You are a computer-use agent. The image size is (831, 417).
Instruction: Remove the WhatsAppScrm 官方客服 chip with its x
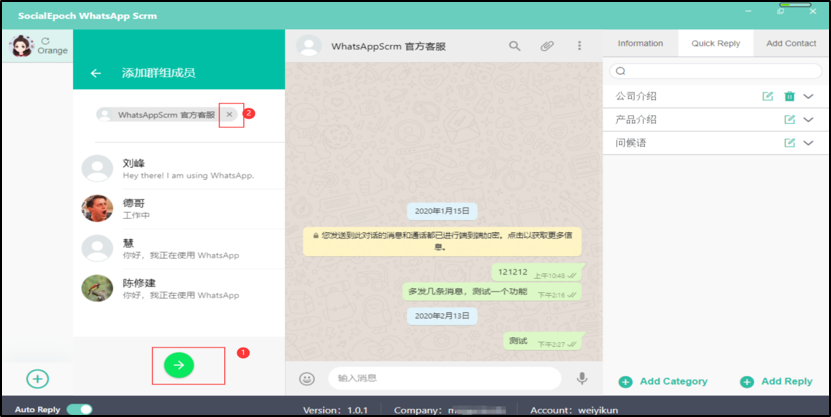[229, 114]
